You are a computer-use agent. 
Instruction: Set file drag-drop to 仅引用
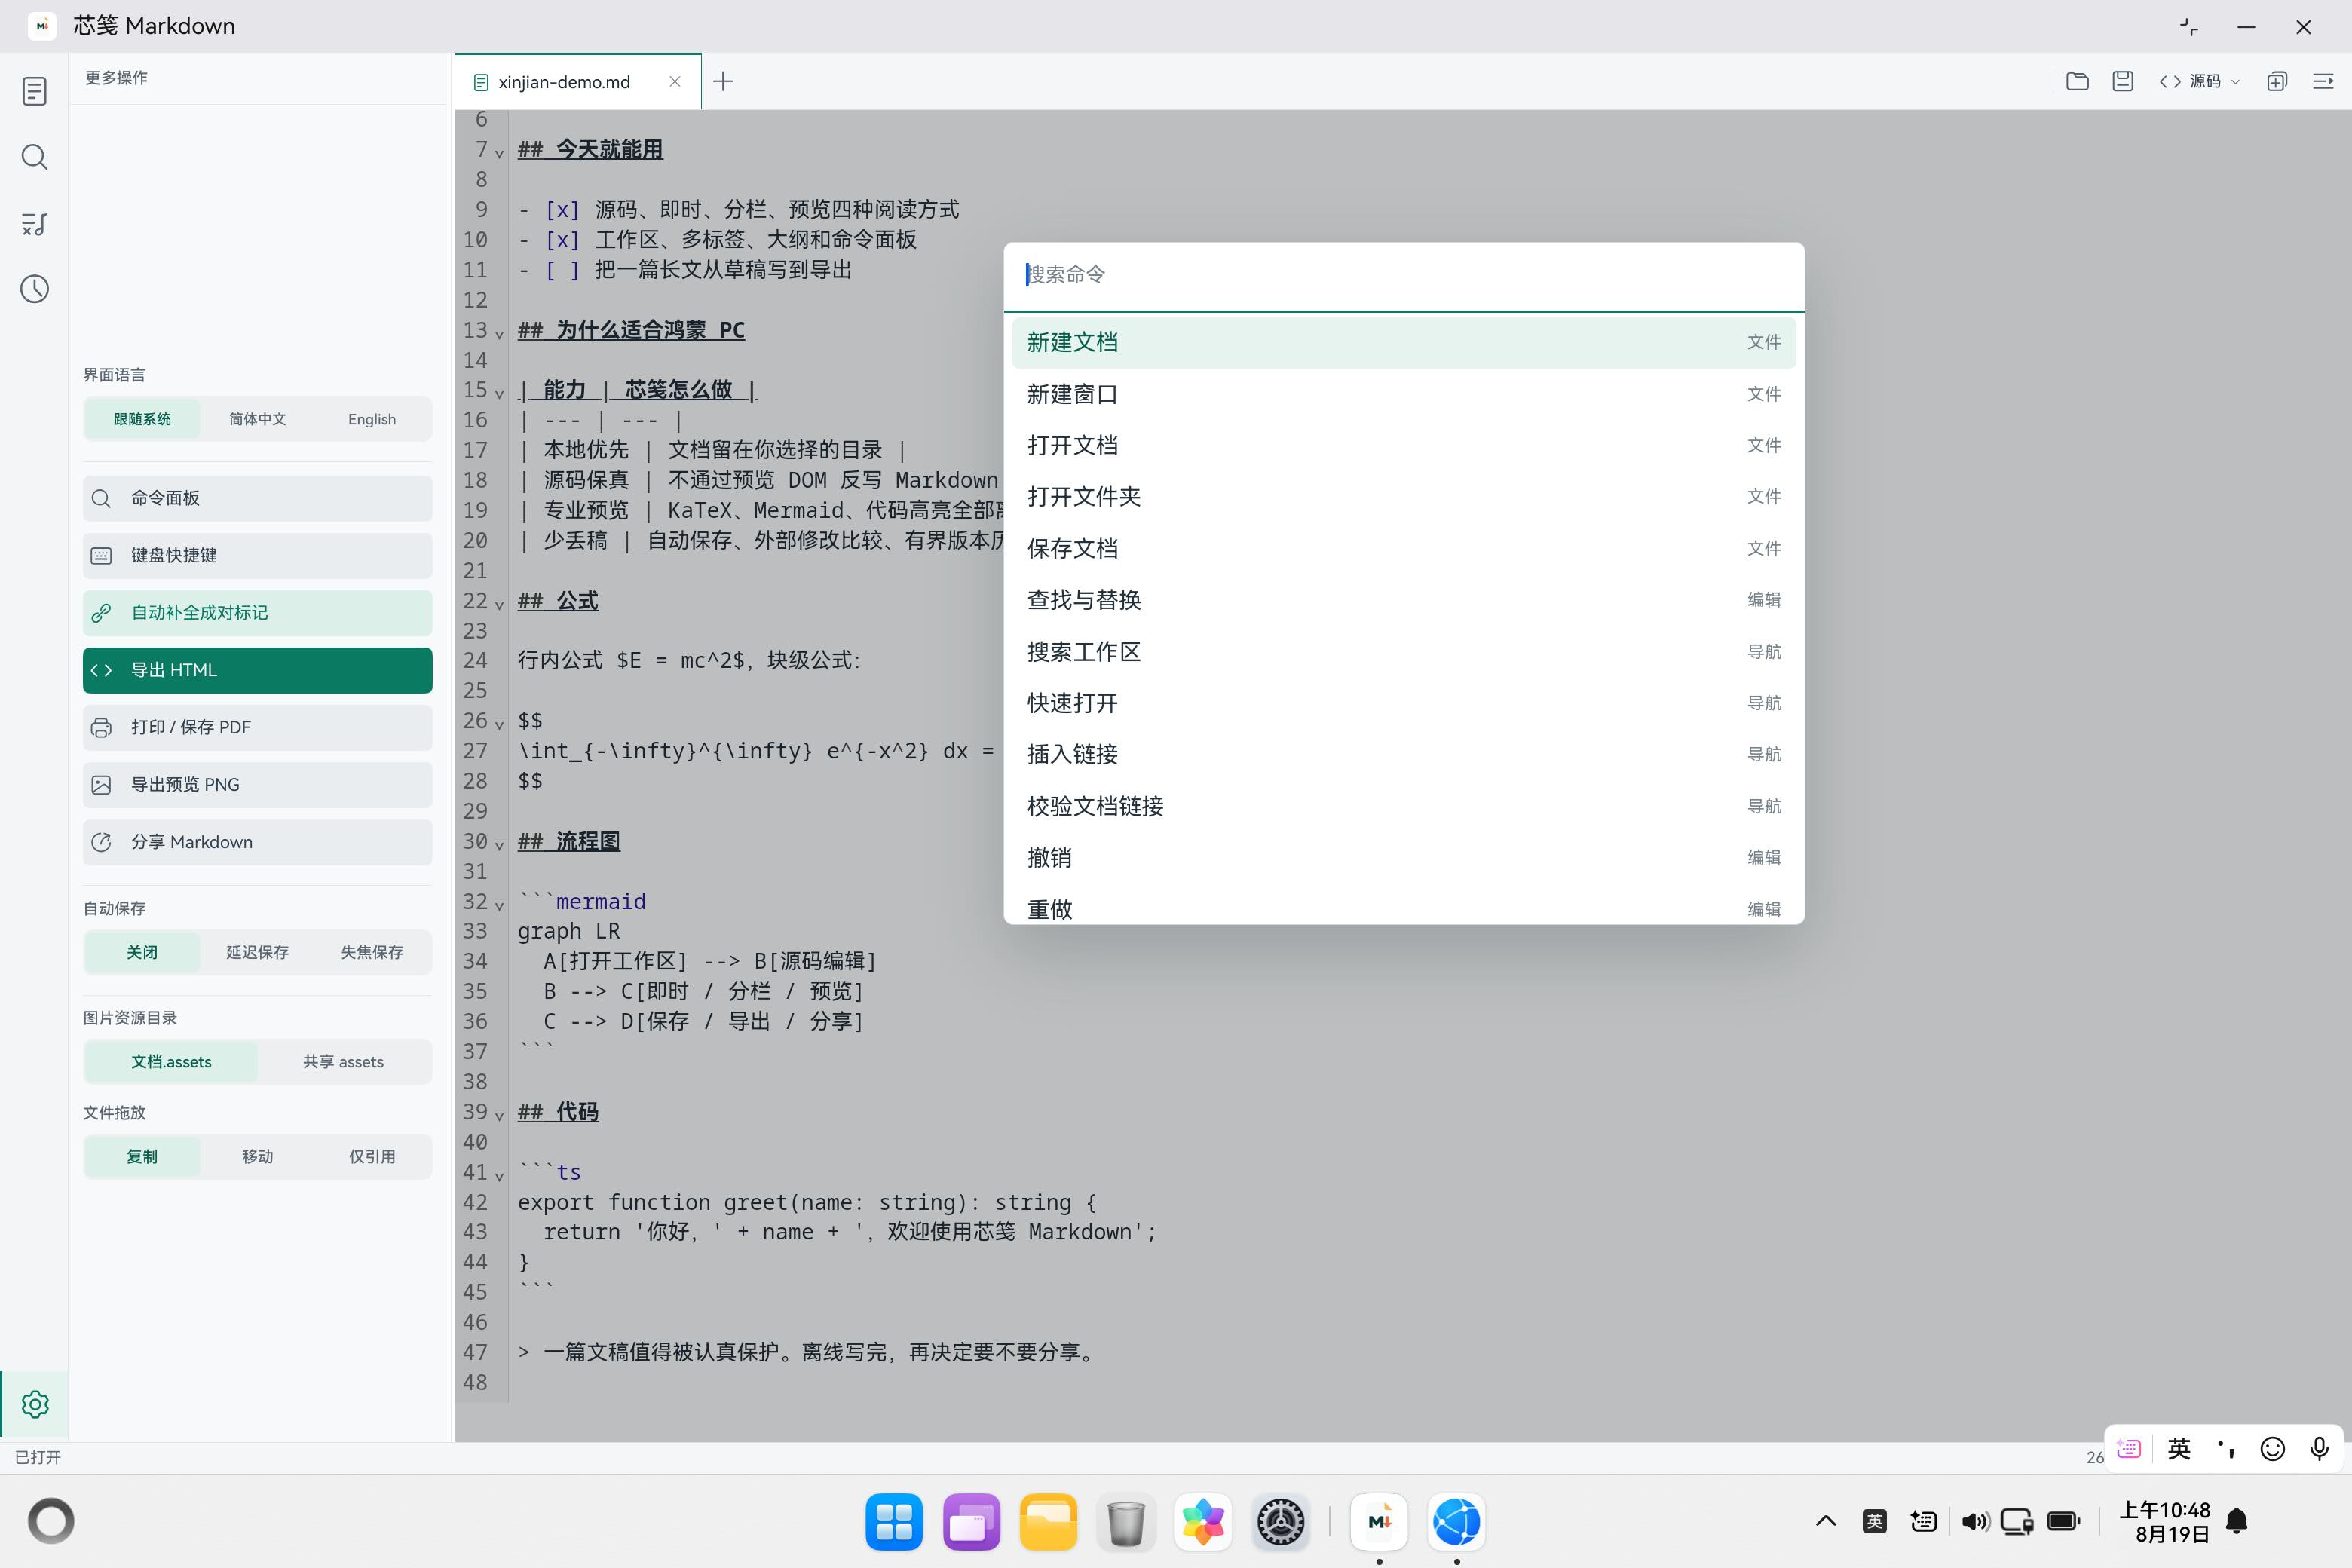click(x=372, y=1156)
